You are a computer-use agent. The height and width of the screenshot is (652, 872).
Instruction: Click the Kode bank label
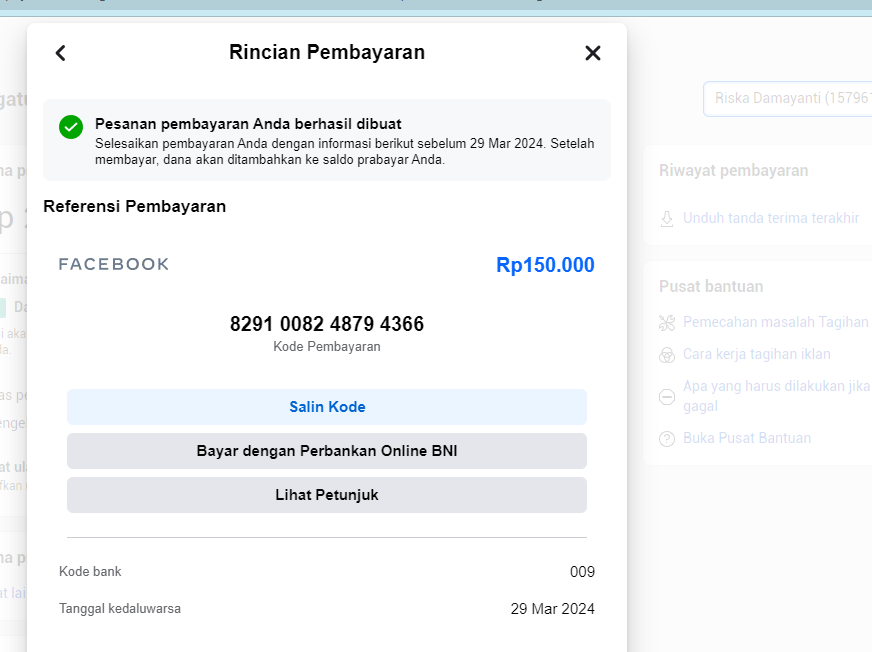90,572
